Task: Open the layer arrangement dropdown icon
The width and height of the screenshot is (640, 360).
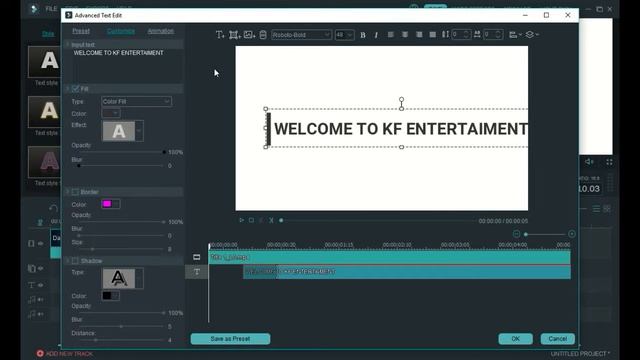Action: tap(532, 35)
